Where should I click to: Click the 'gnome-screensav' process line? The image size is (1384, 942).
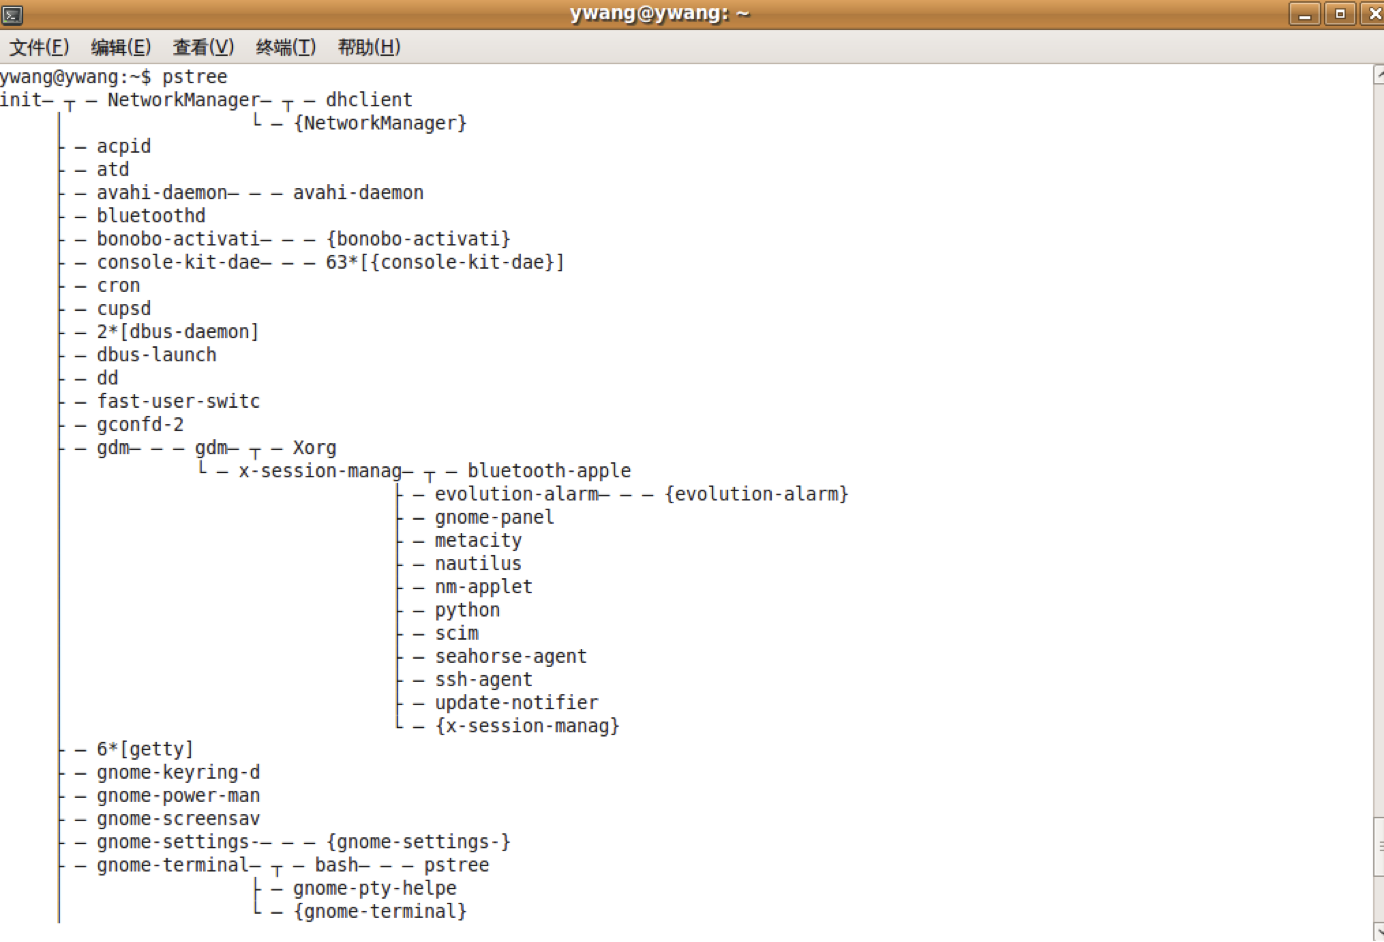pos(178,819)
